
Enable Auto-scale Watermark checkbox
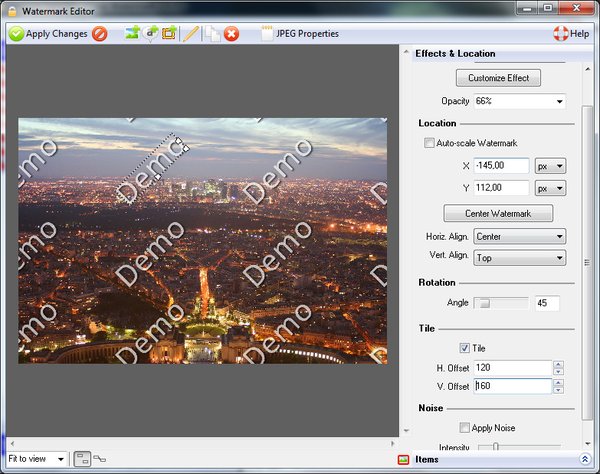pos(430,144)
